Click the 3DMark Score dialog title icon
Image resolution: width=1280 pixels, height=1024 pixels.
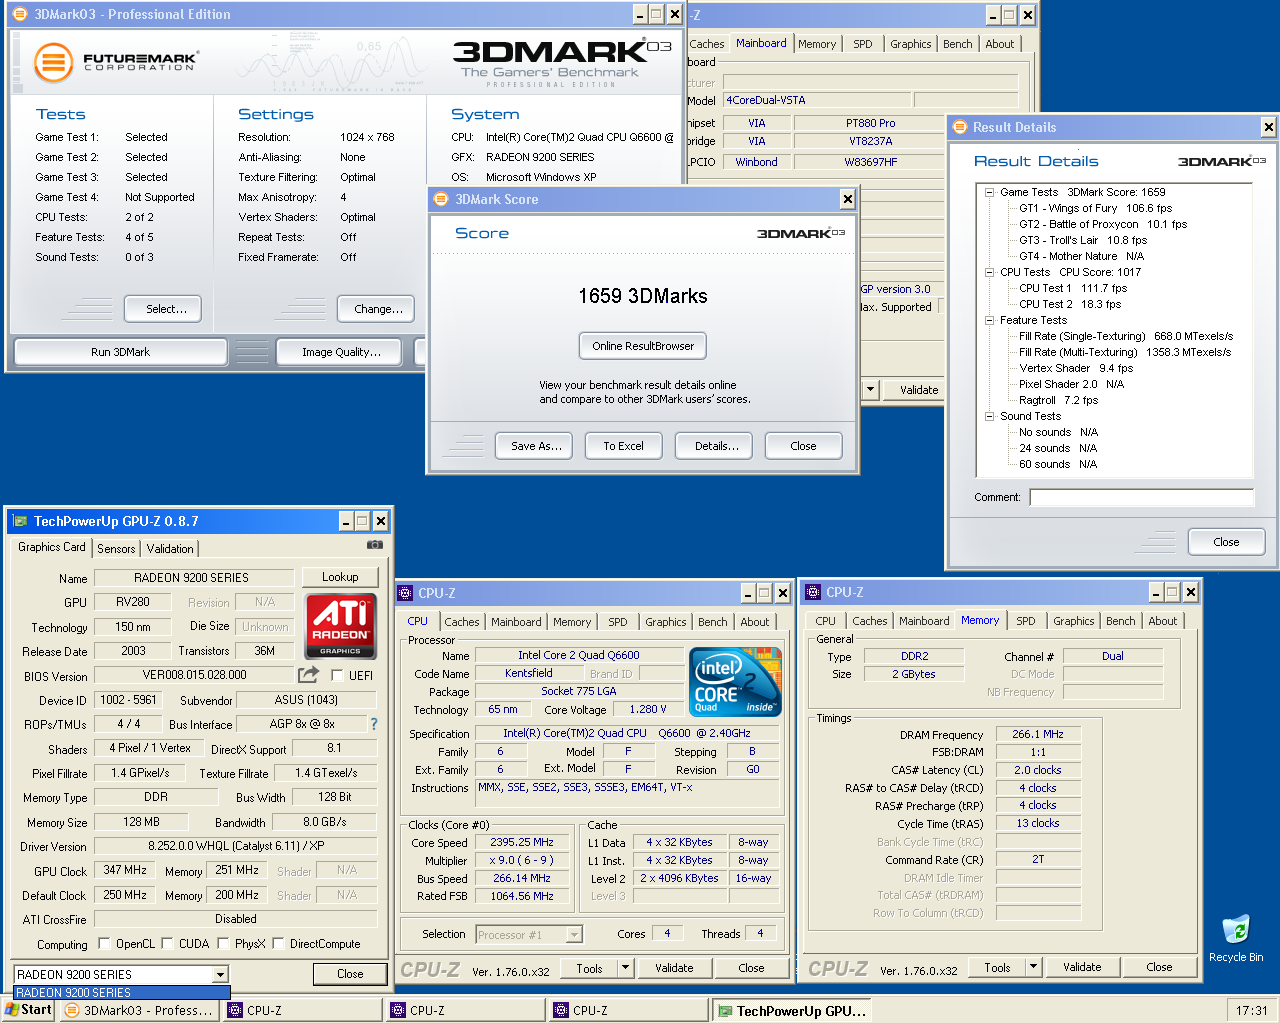click(x=441, y=199)
